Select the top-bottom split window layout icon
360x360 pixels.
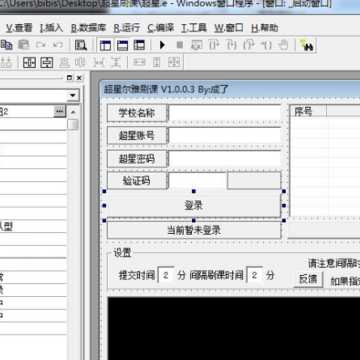(x=122, y=45)
